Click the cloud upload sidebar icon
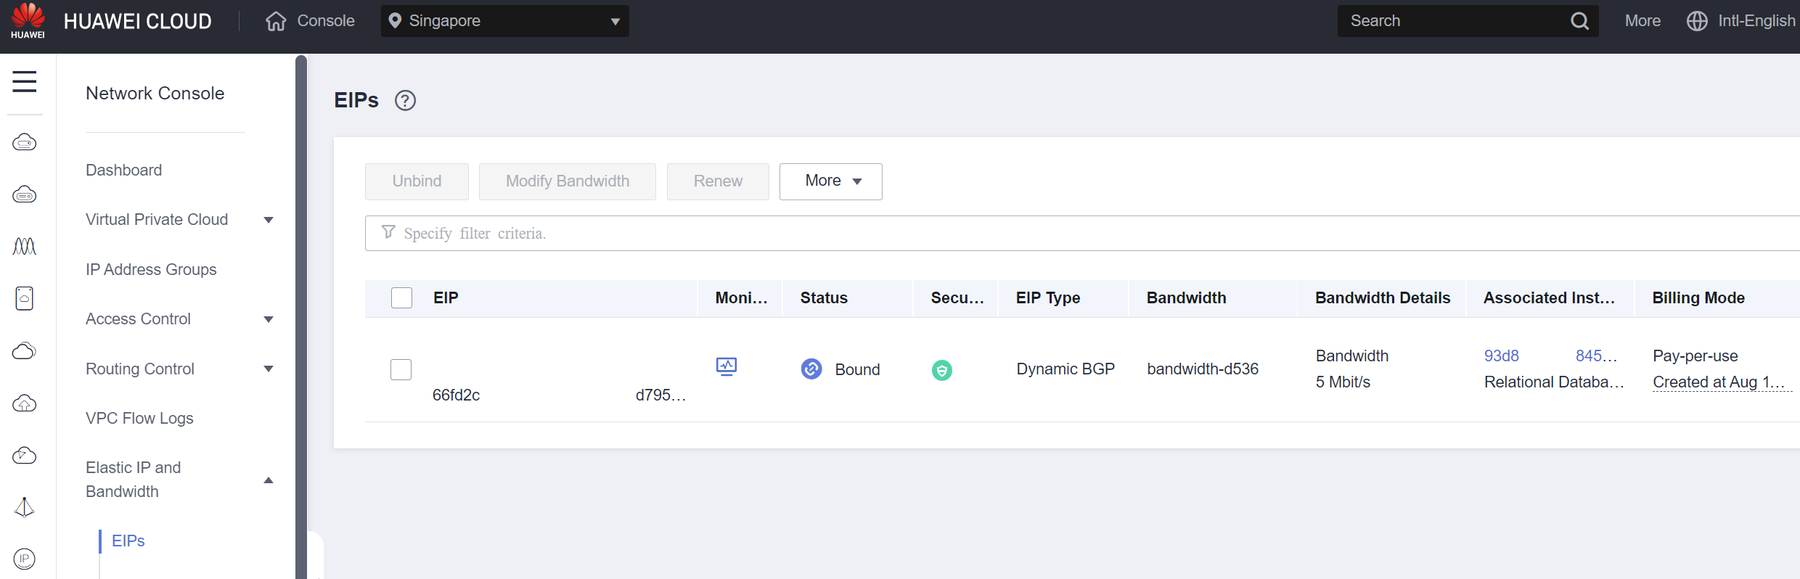This screenshot has width=1800, height=579. (25, 403)
